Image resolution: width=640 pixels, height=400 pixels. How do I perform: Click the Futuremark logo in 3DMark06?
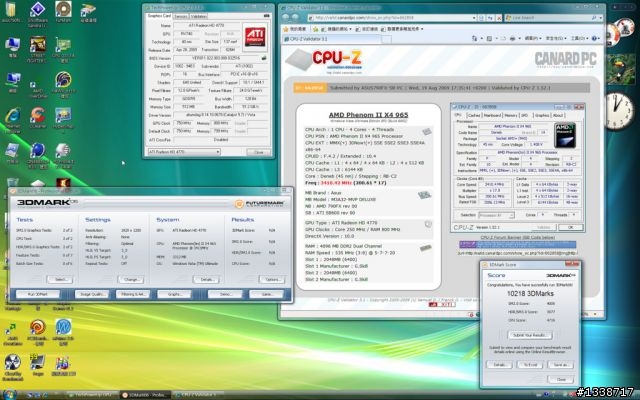pyautogui.click(x=259, y=203)
